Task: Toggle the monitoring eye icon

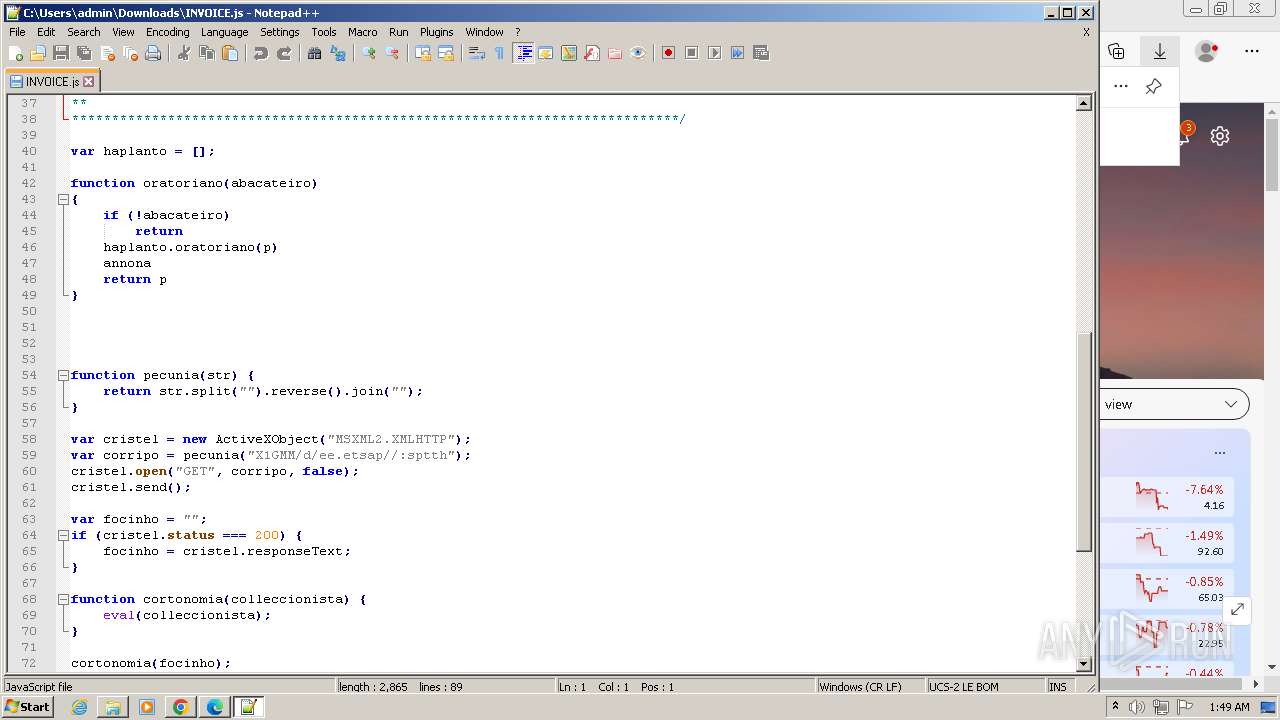Action: tap(638, 53)
